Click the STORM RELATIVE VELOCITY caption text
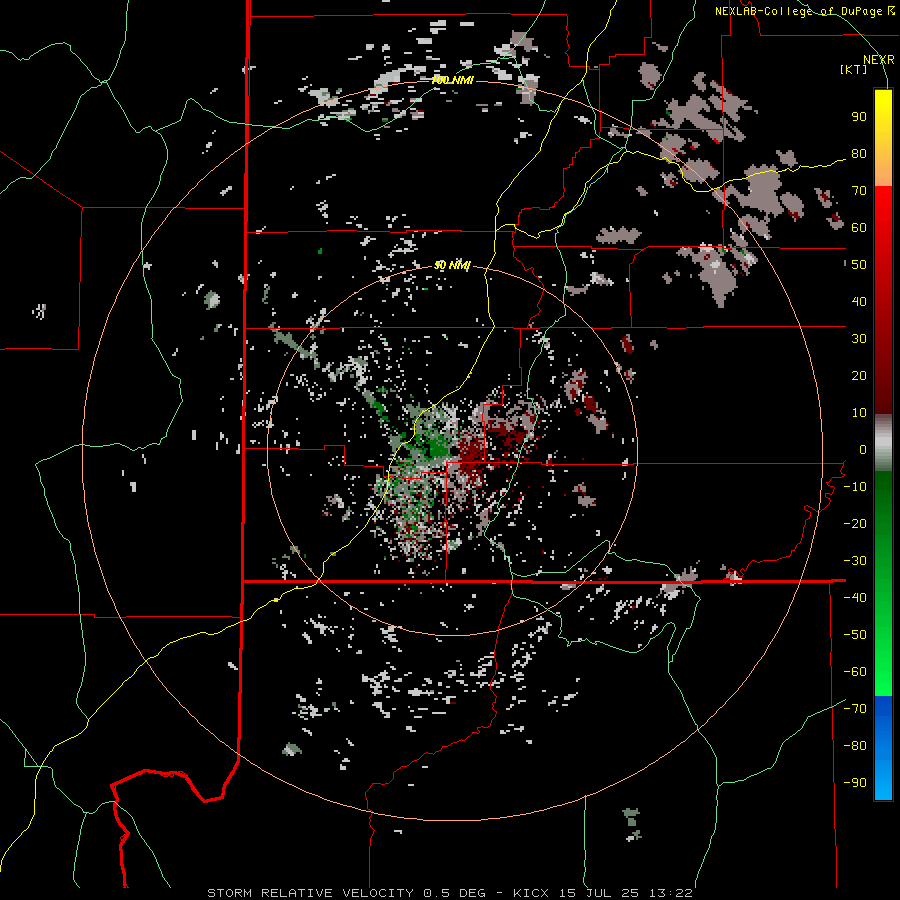 (310, 893)
